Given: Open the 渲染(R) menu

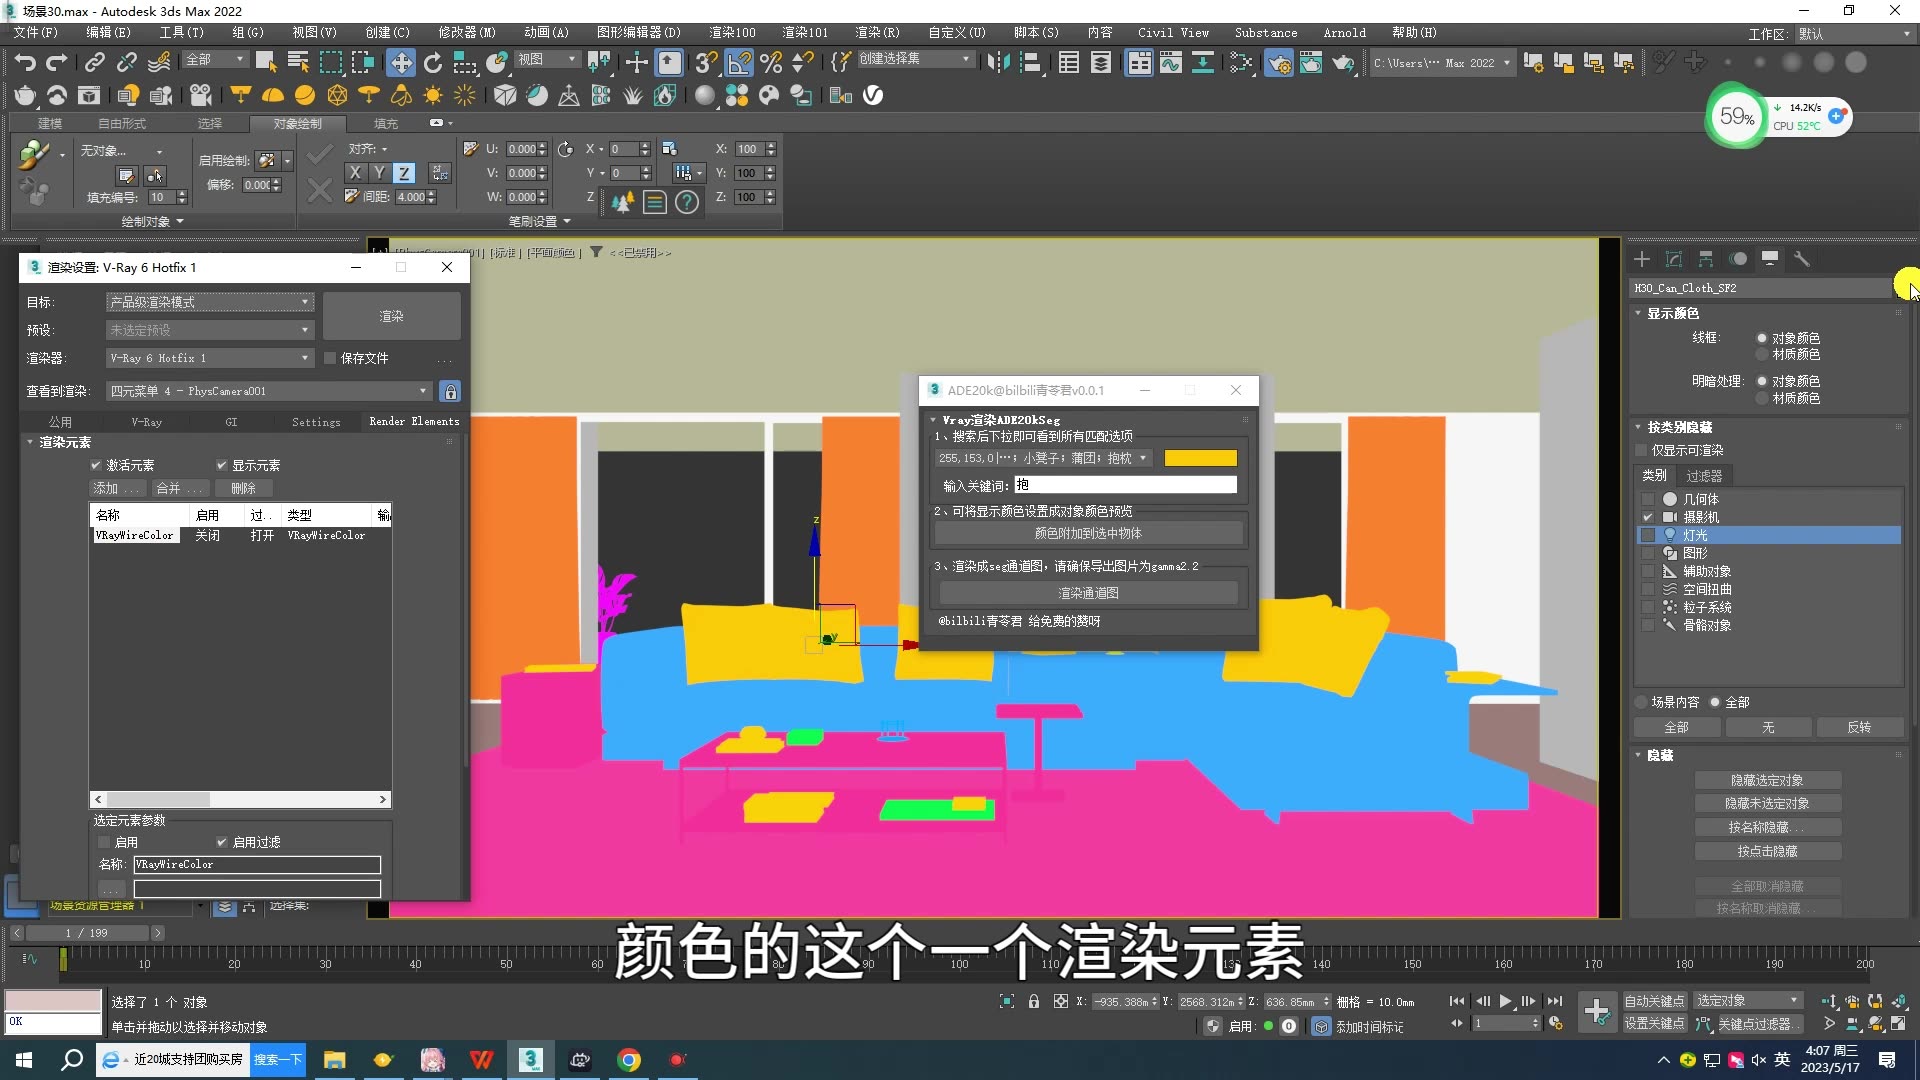Looking at the screenshot, I should [x=877, y=32].
